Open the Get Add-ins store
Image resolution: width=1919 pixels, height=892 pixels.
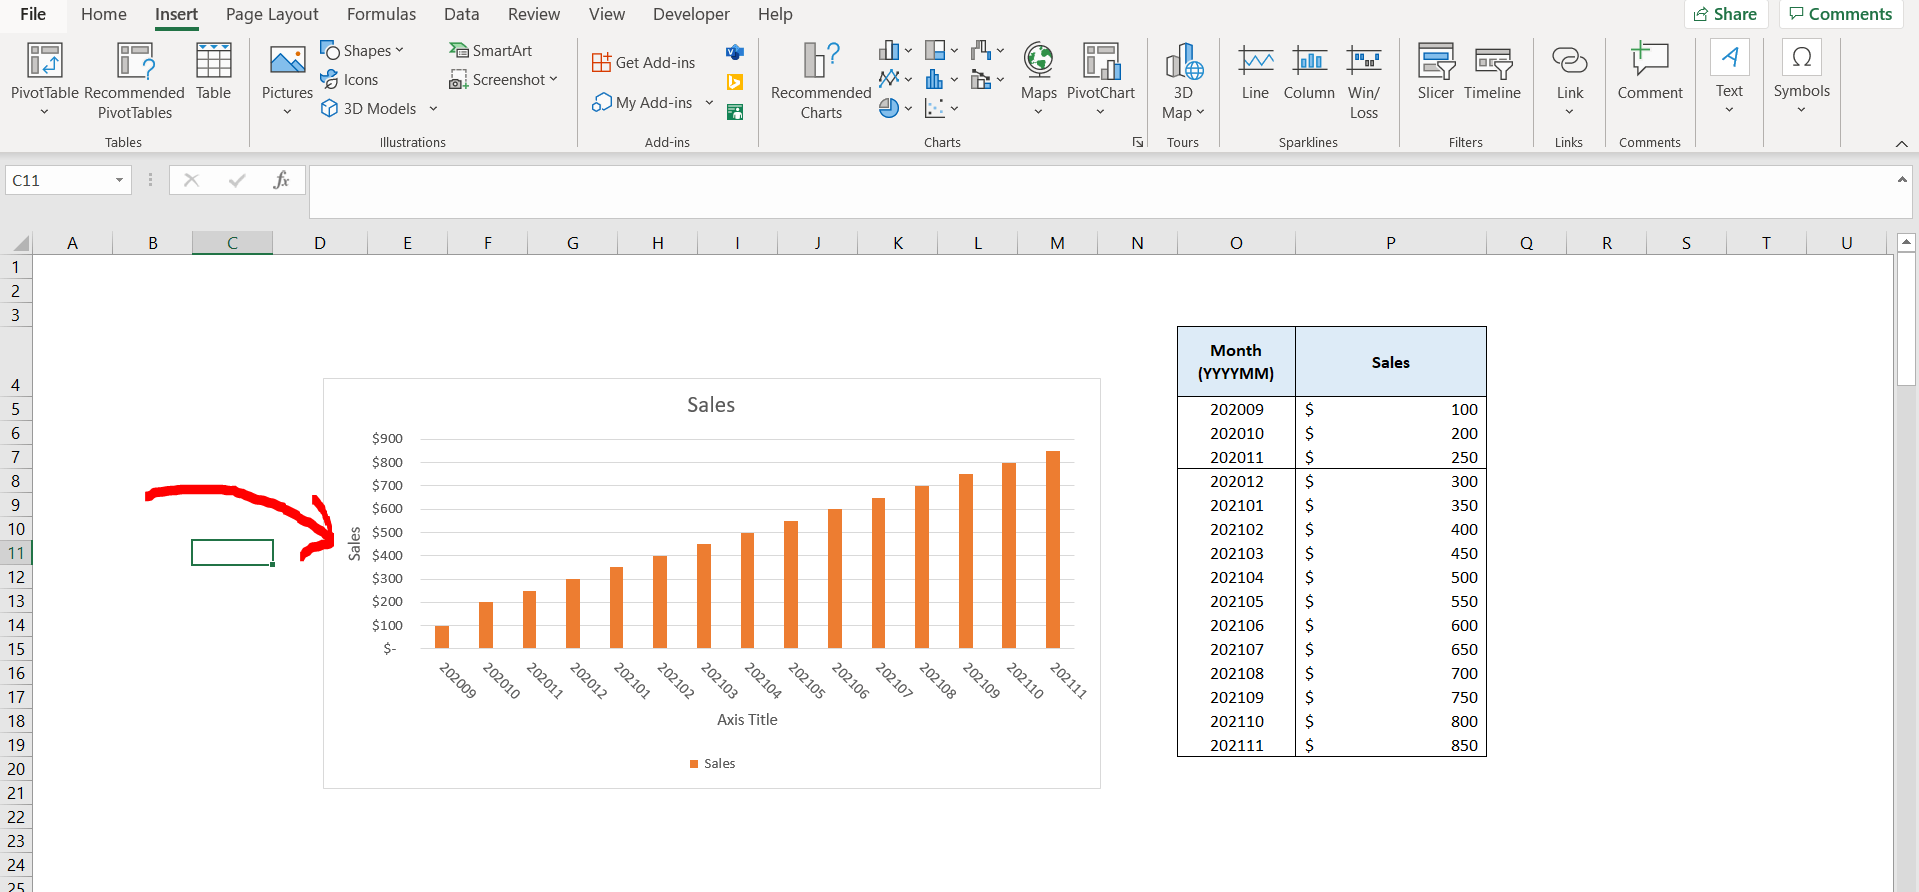pyautogui.click(x=643, y=63)
